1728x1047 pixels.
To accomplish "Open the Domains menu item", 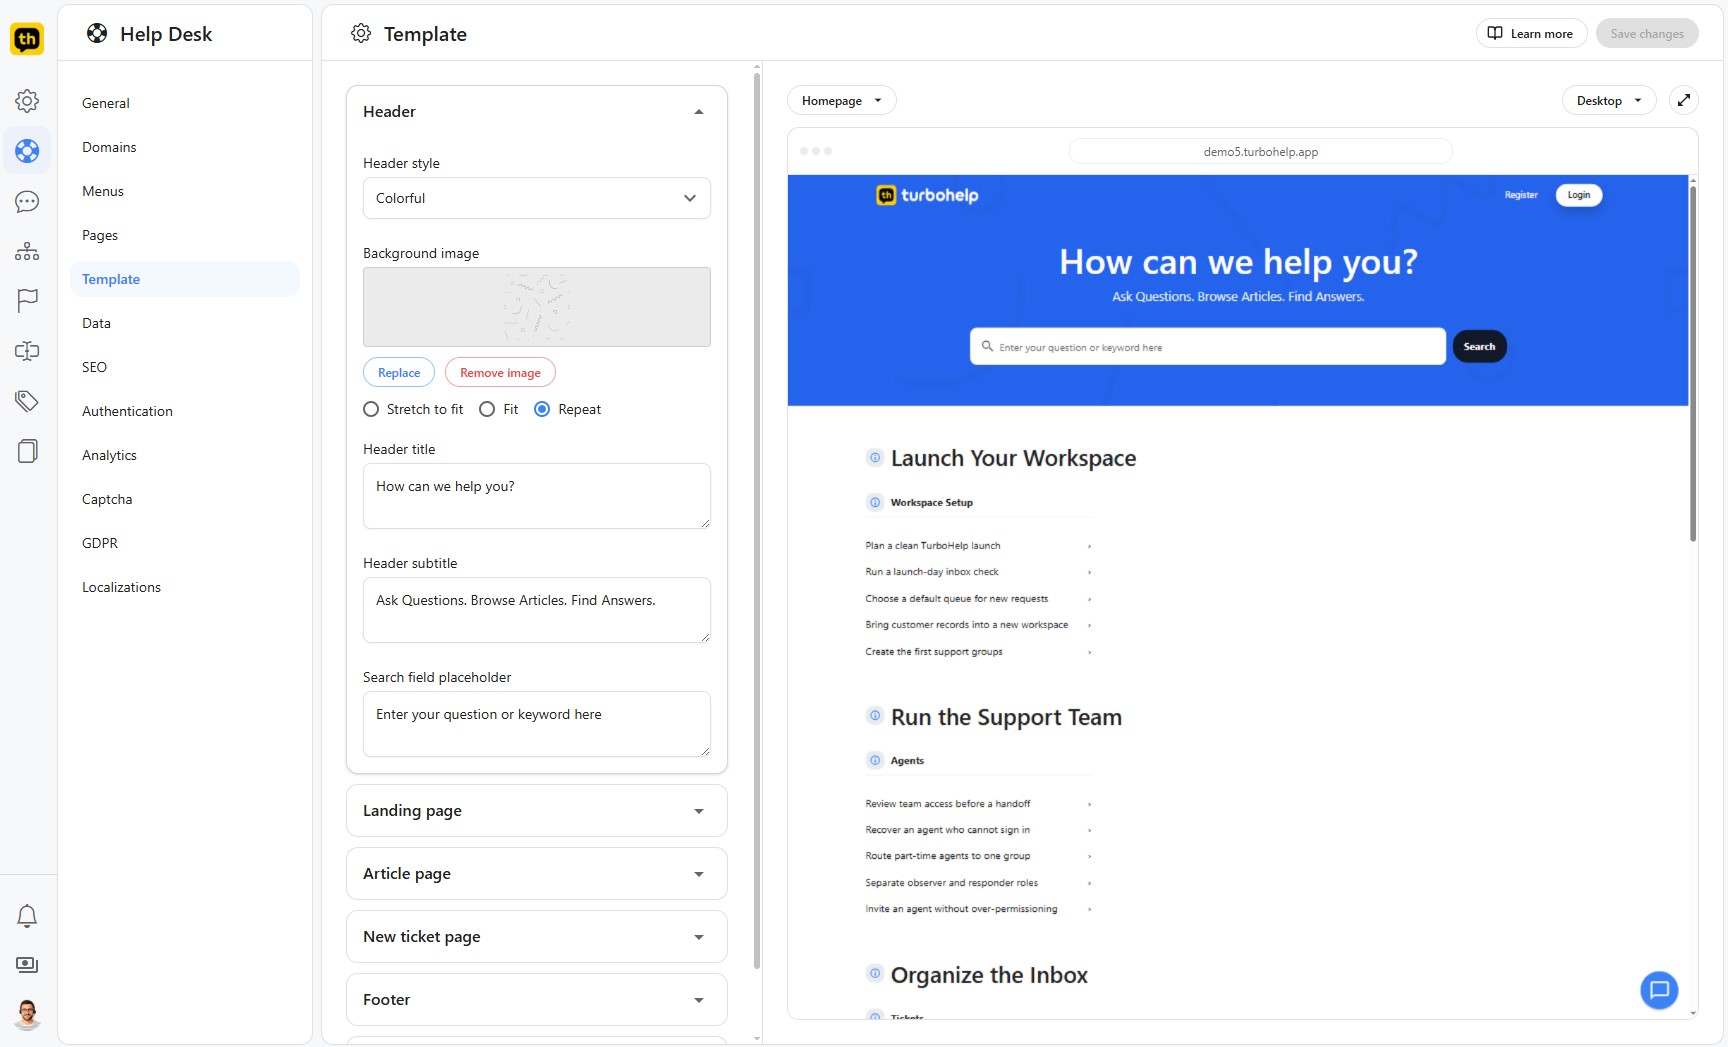I will click(x=185, y=147).
